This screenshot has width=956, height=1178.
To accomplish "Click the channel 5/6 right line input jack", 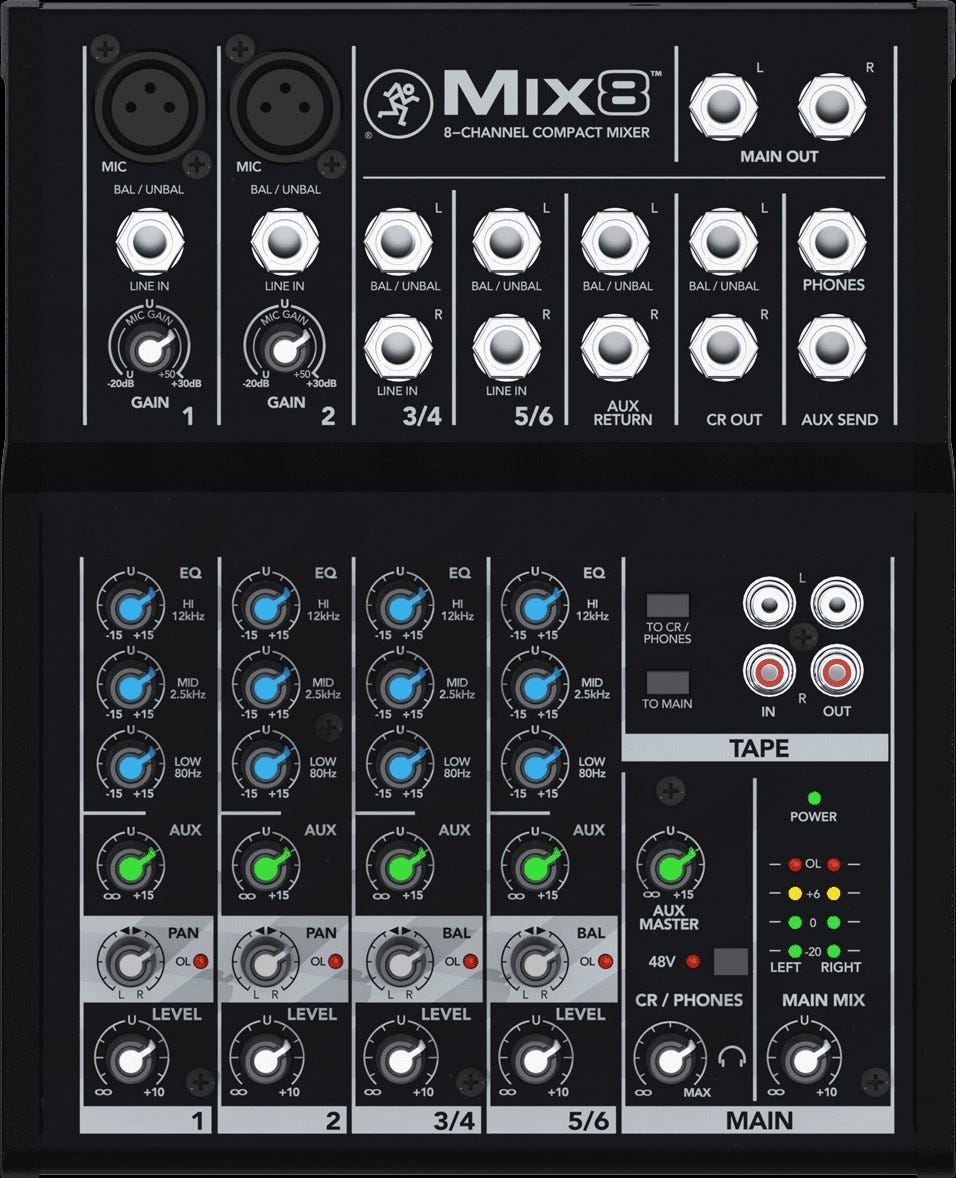I will point(507,348).
